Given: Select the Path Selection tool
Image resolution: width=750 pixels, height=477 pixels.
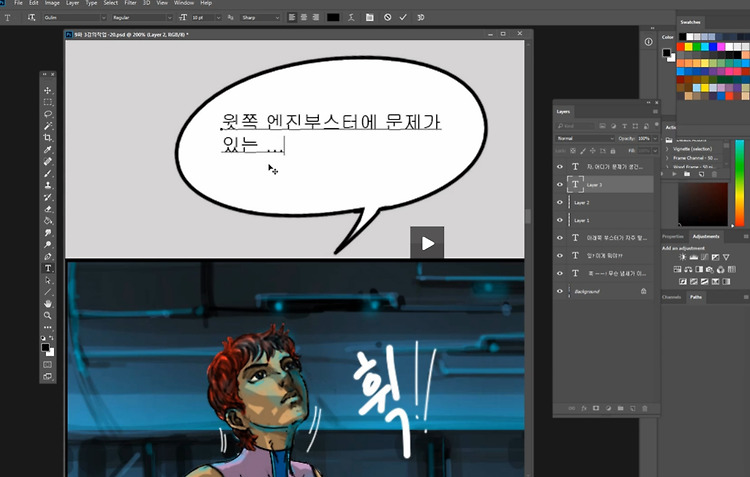Looking at the screenshot, I should pos(48,280).
